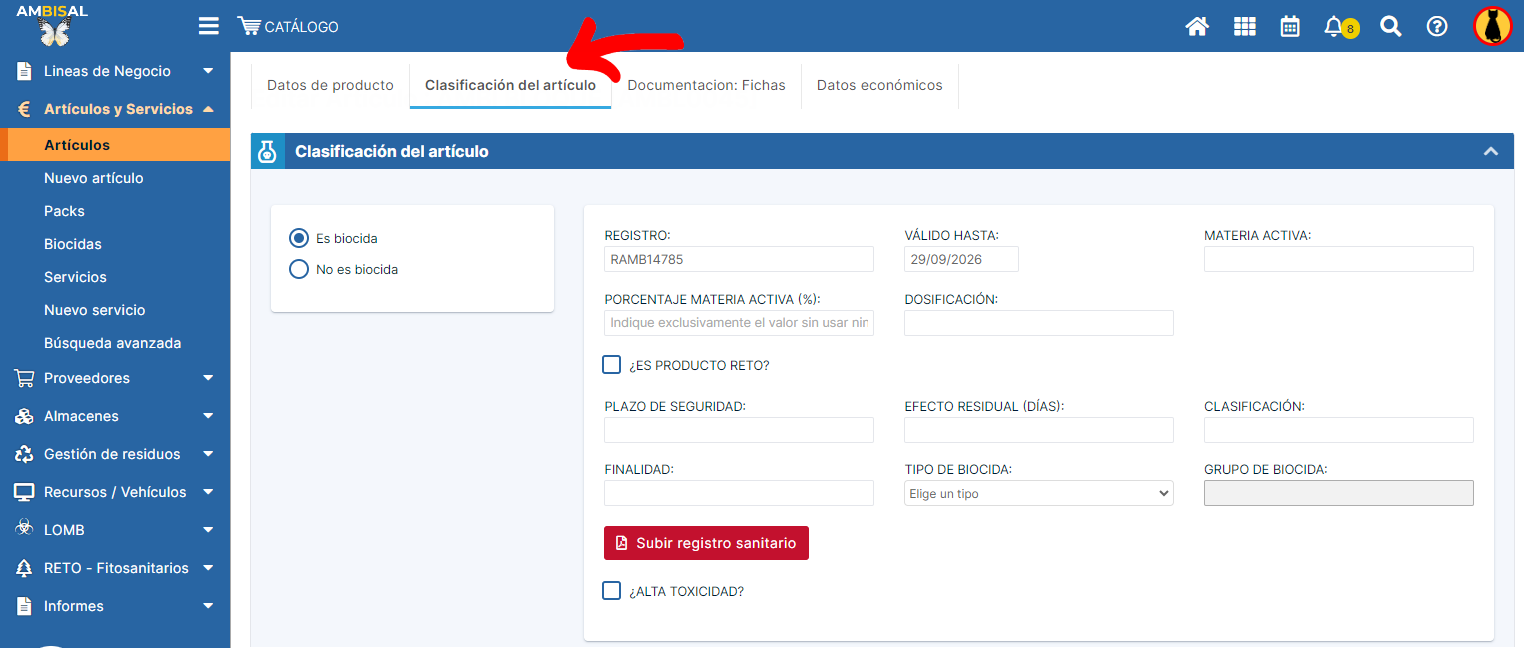The image size is (1524, 648).
Task: Open the notifications bell icon
Action: click(x=1334, y=27)
